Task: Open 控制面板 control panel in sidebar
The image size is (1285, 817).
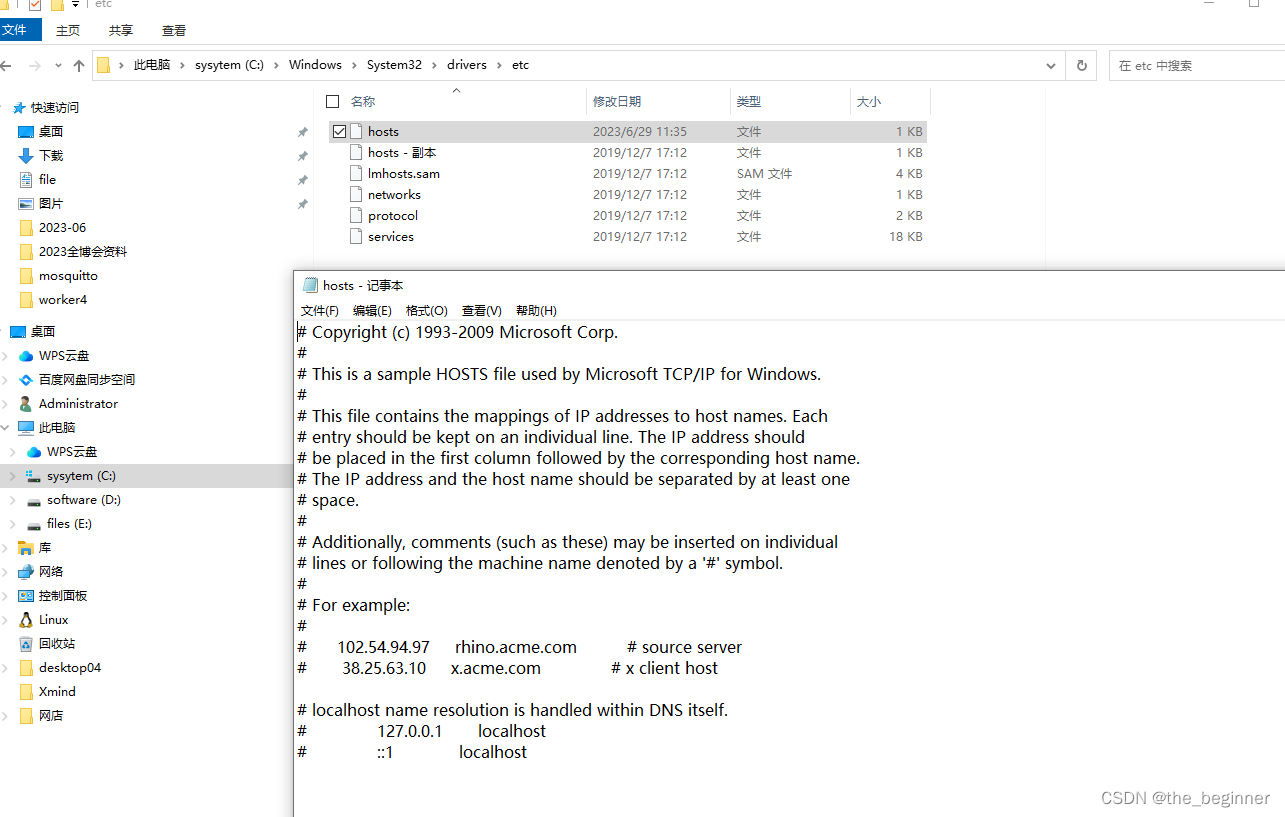Action: point(63,595)
